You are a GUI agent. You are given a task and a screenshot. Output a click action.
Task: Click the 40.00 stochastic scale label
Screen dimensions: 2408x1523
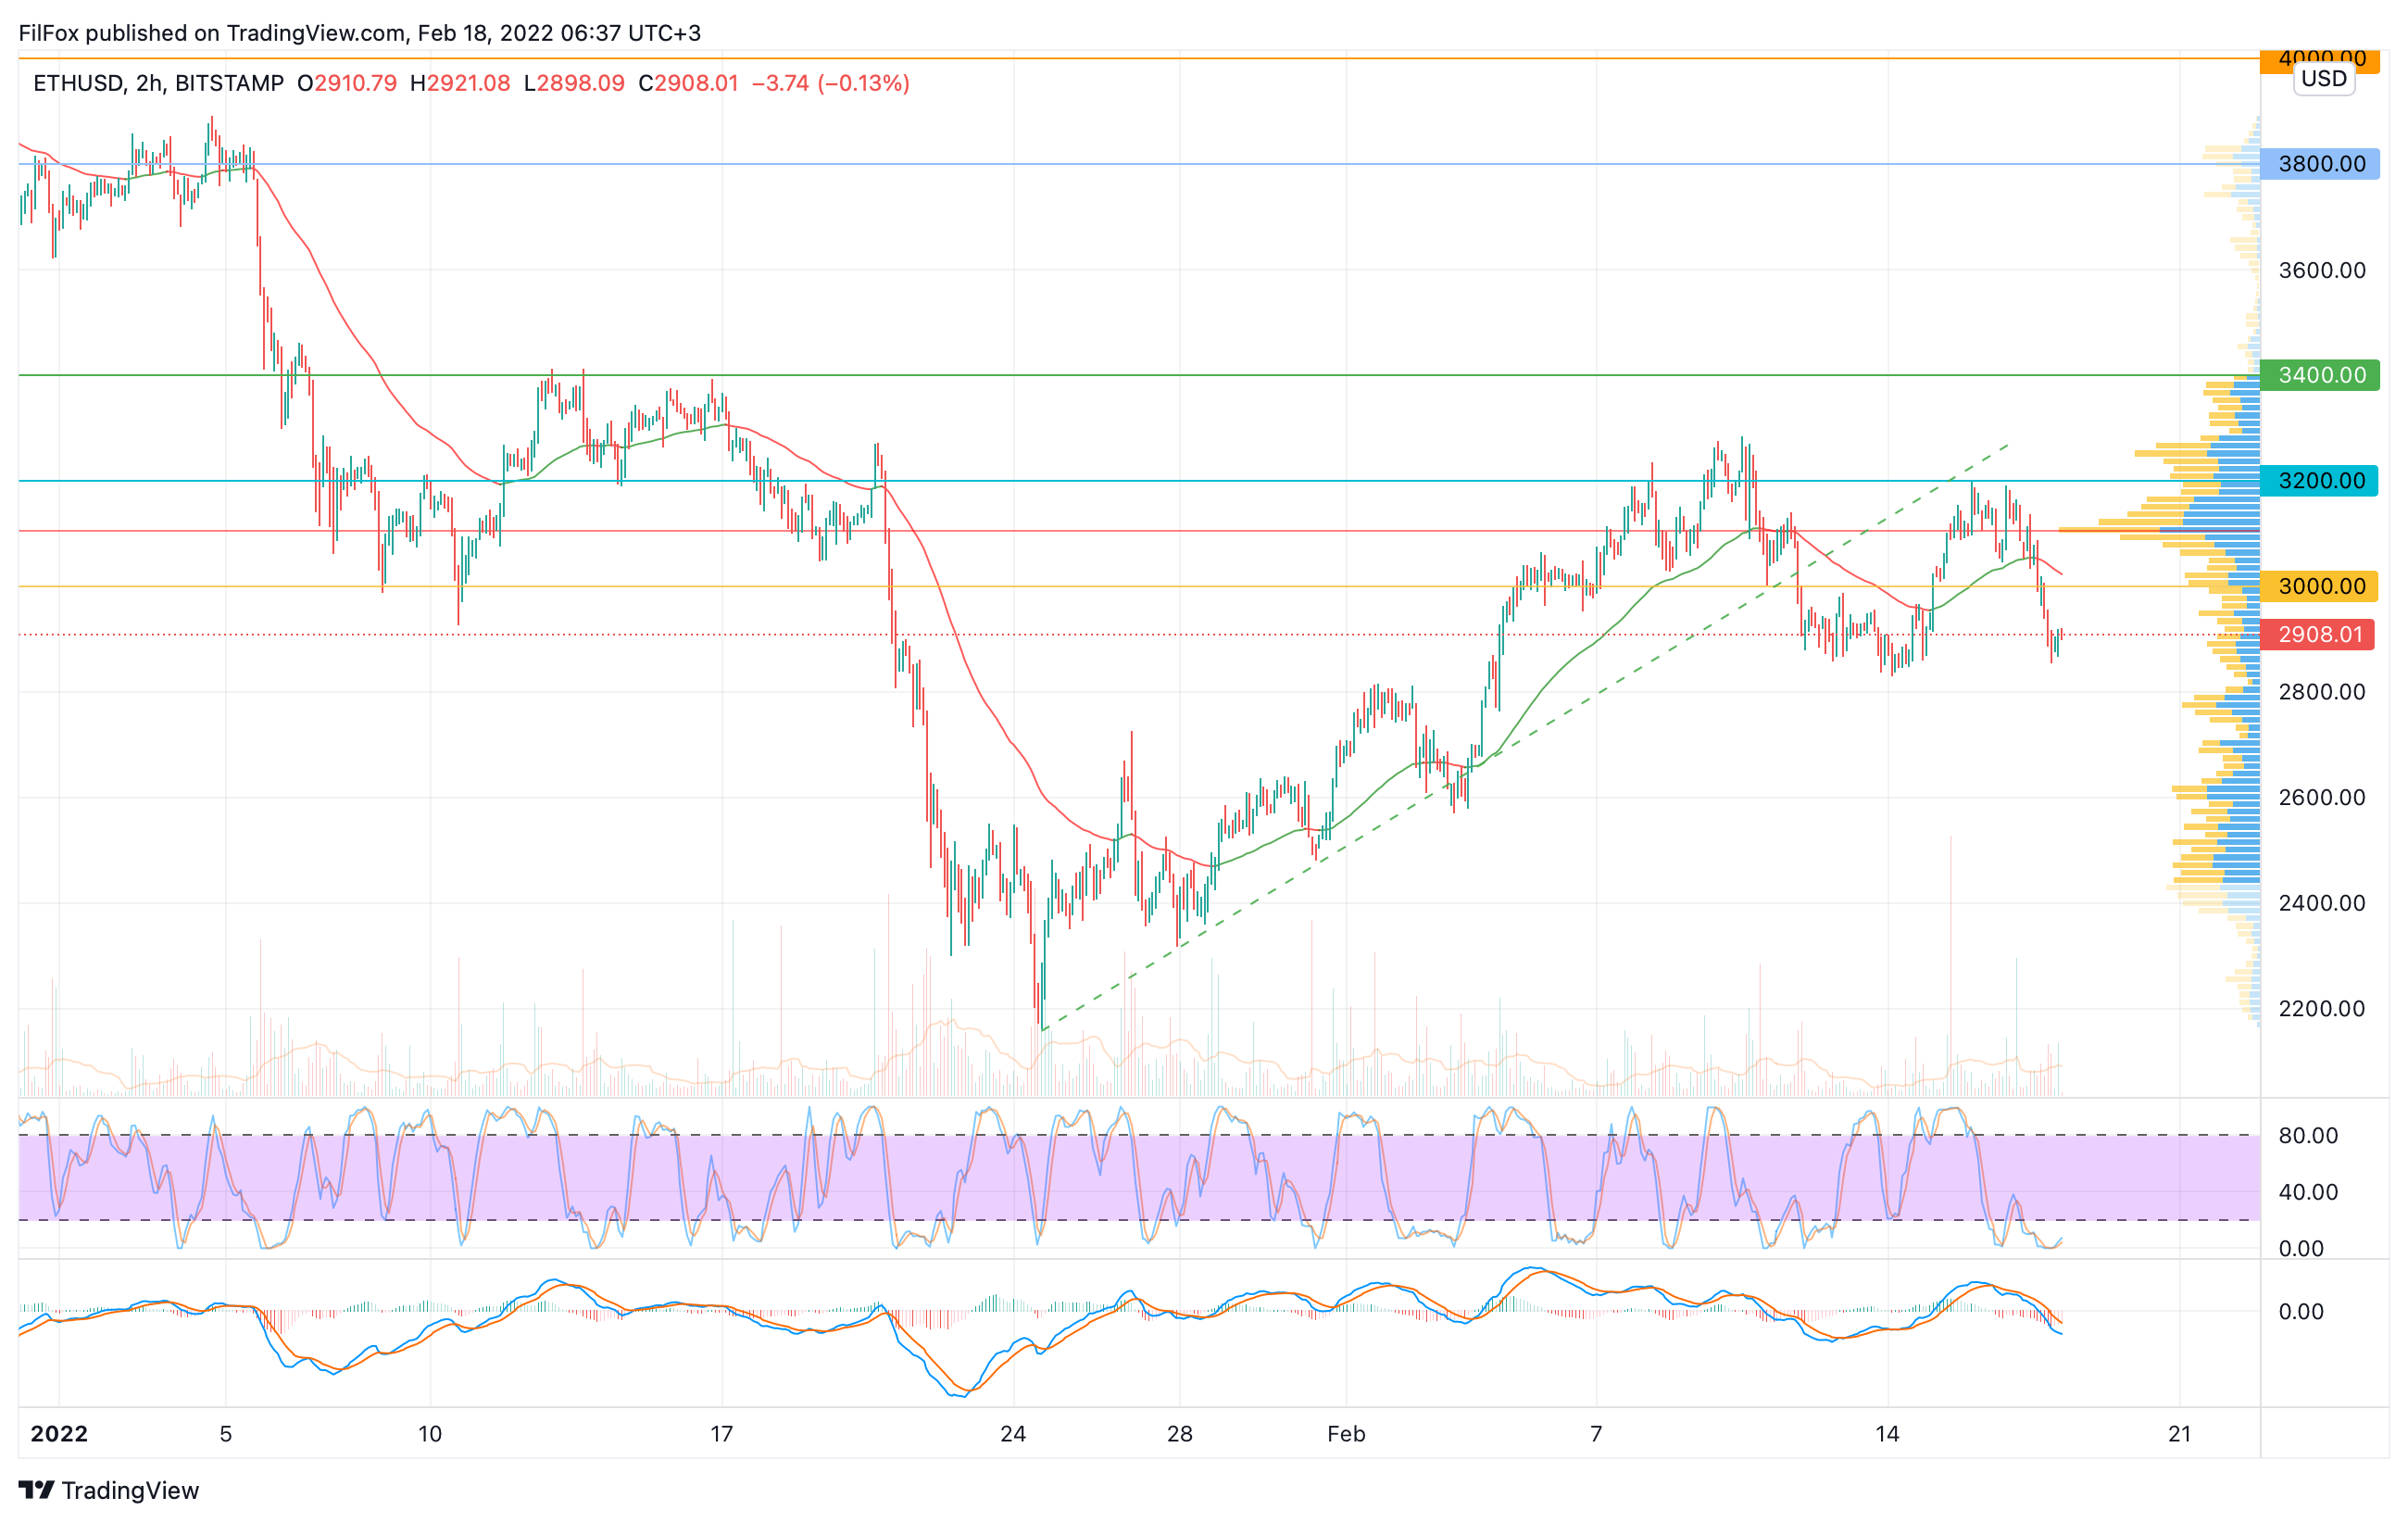tap(2308, 1192)
